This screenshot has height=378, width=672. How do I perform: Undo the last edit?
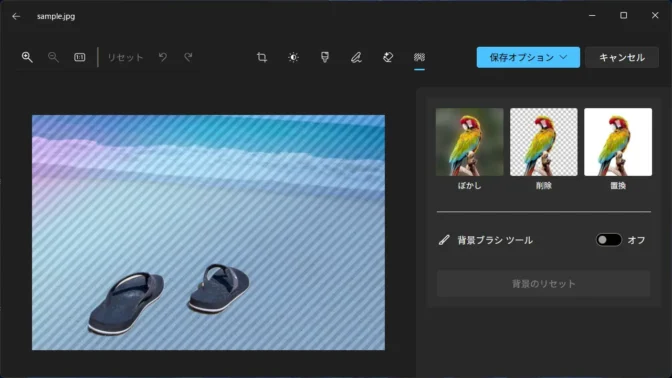click(x=162, y=57)
